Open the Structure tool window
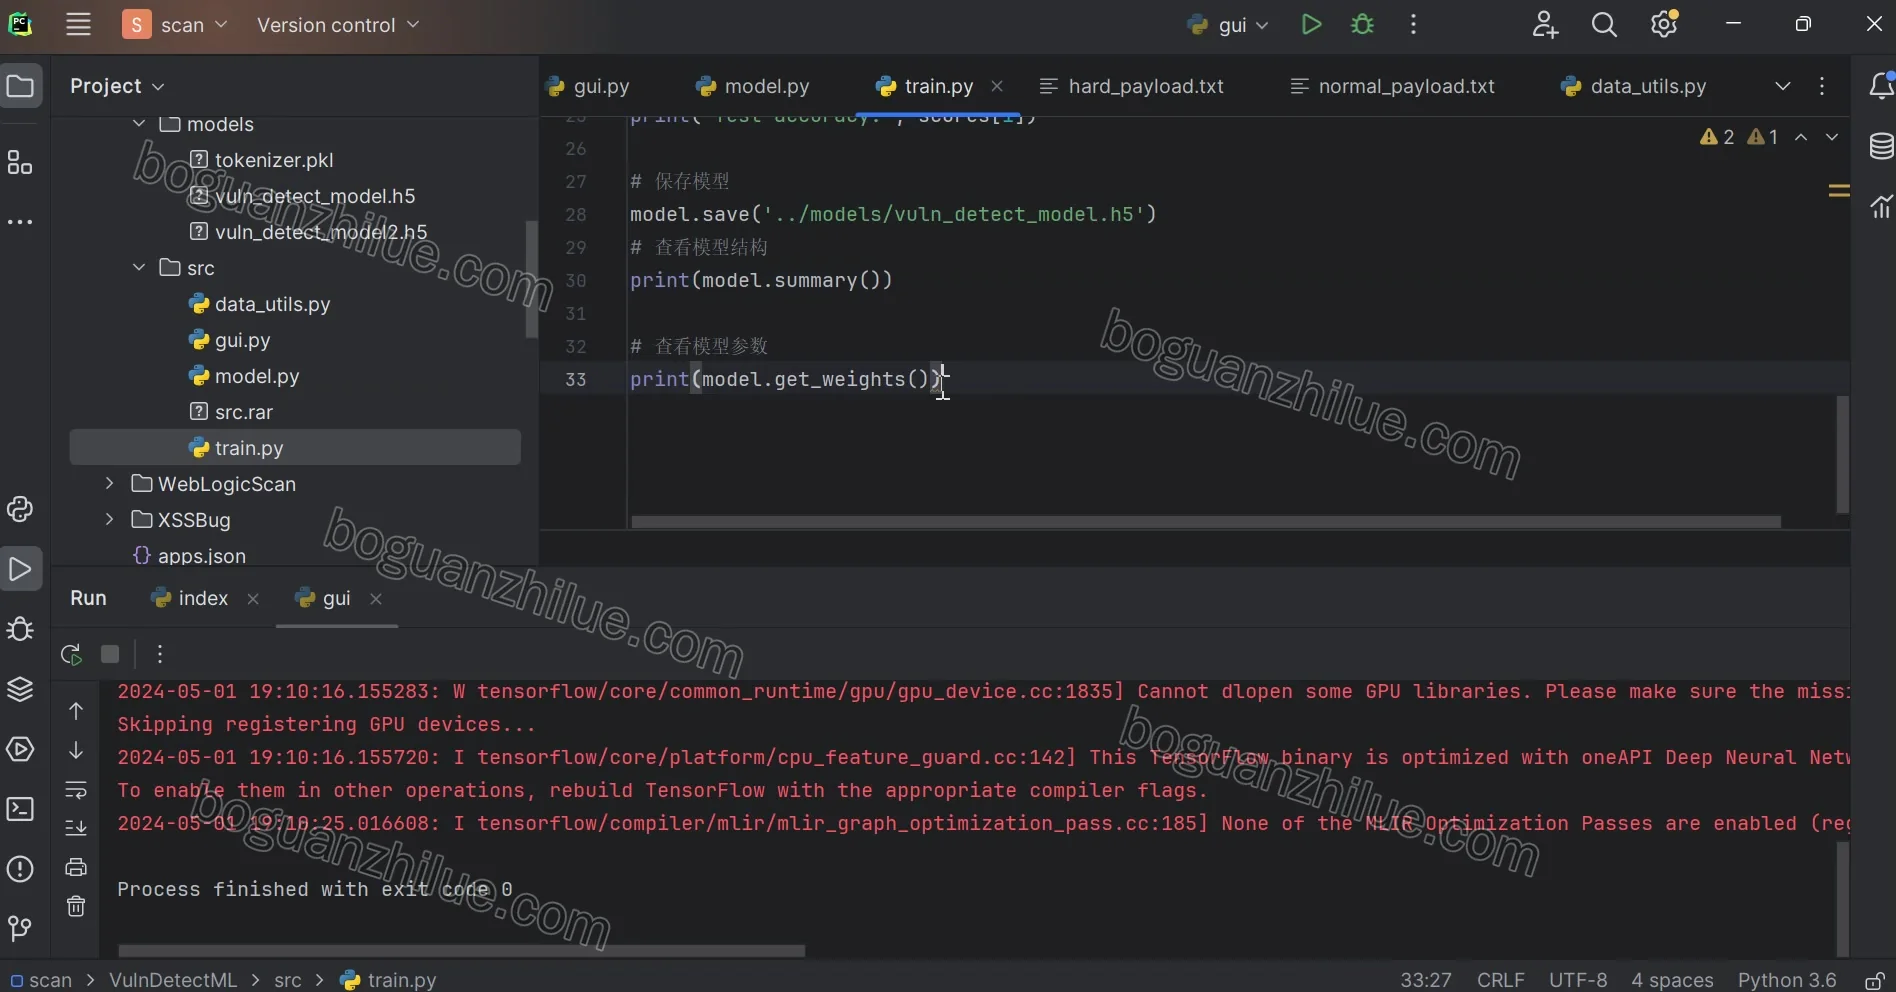The width and height of the screenshot is (1896, 992). (20, 163)
